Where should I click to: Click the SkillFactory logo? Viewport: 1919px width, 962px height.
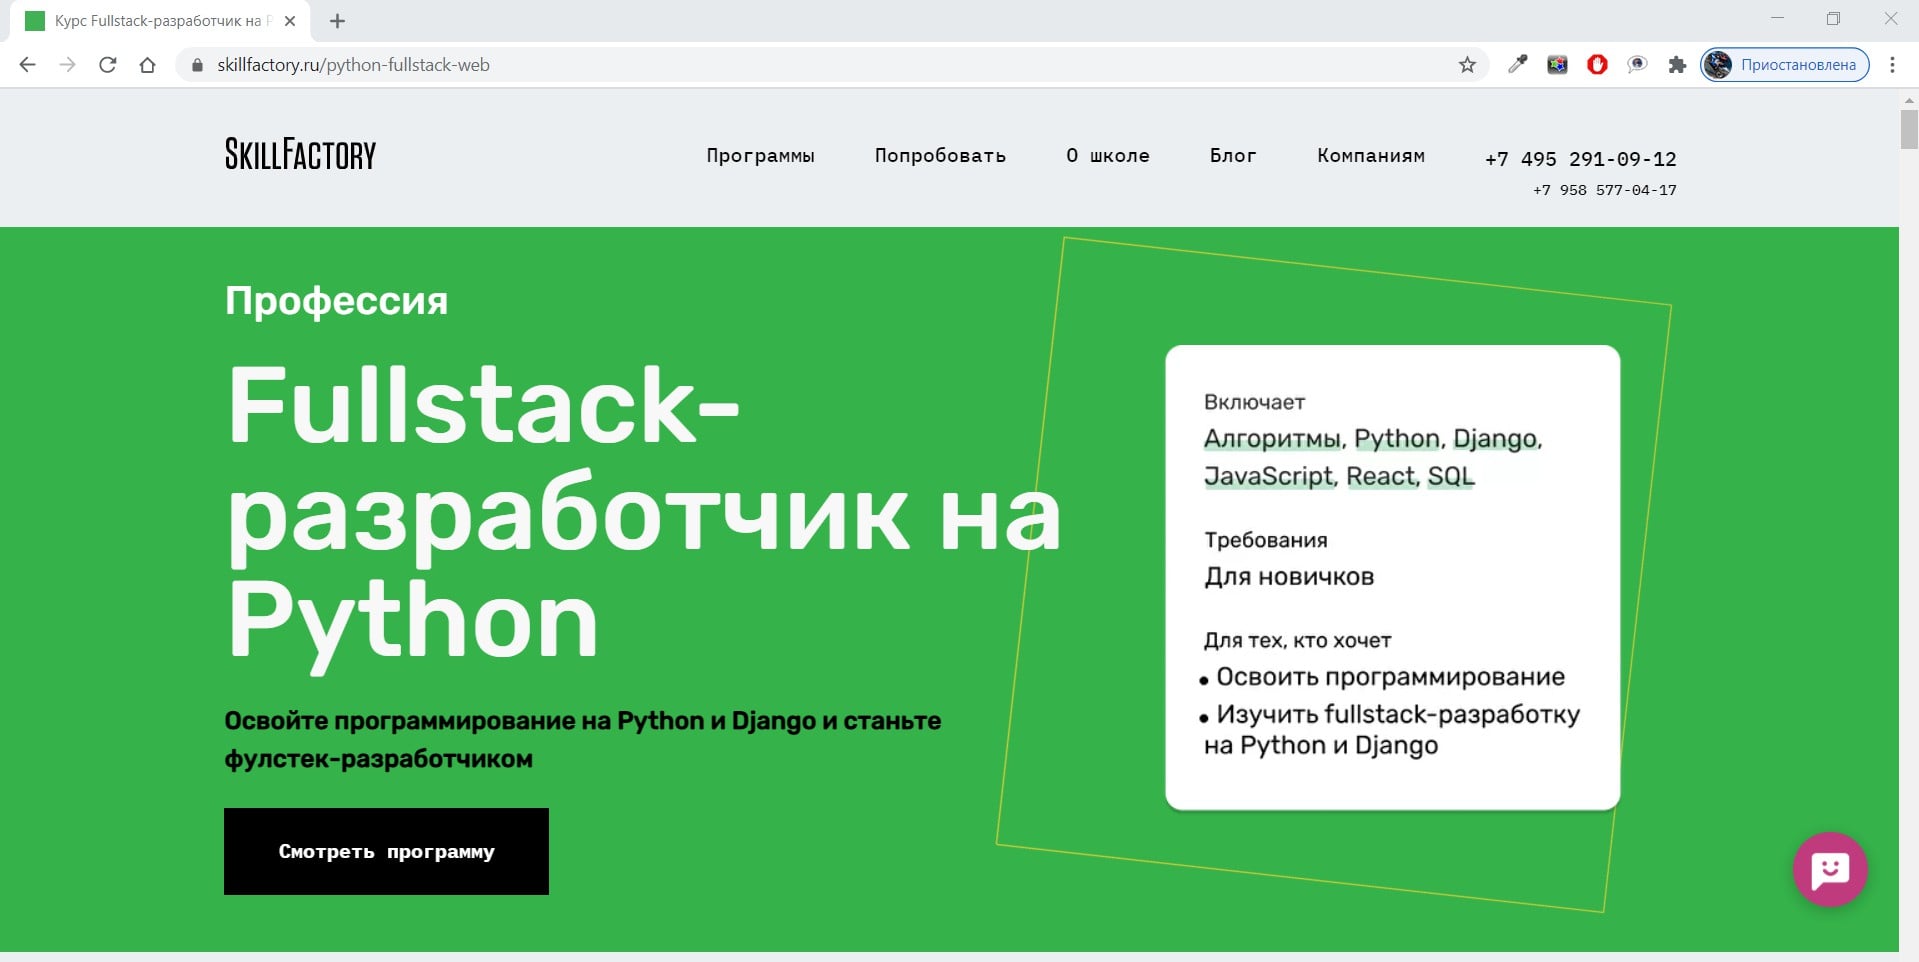coord(300,154)
